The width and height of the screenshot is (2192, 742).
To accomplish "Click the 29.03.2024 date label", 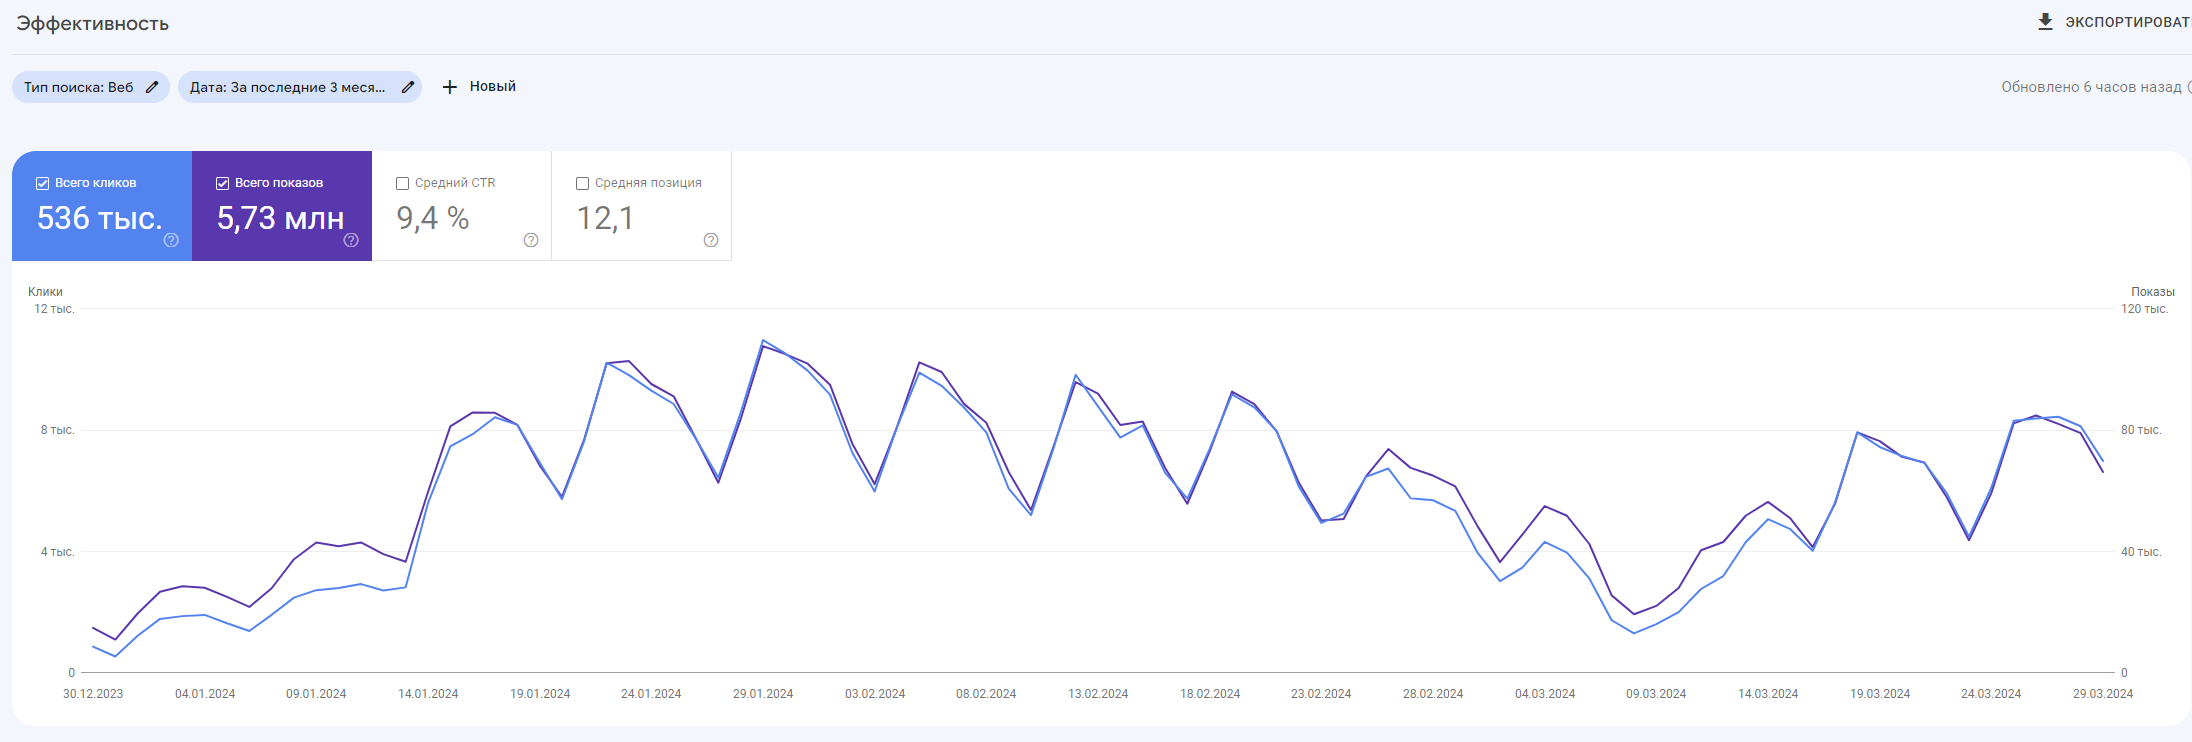I will point(2103,694).
